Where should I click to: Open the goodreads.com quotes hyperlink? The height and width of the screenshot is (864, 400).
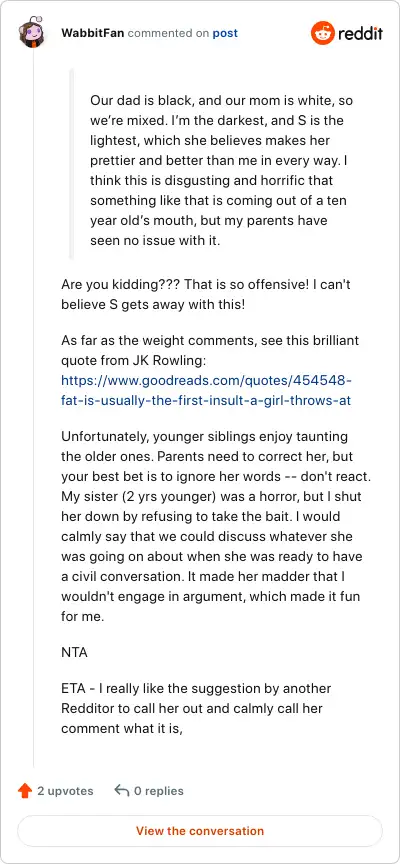(206, 391)
